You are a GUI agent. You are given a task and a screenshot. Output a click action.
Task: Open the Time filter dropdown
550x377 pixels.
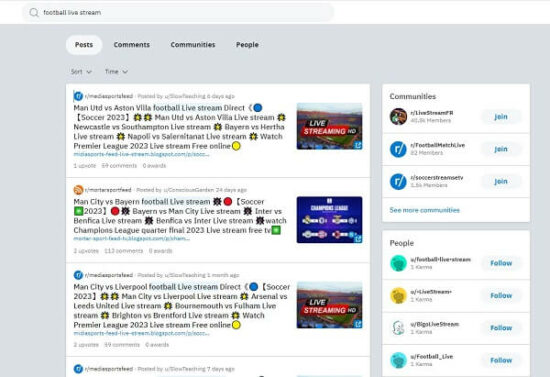(116, 72)
